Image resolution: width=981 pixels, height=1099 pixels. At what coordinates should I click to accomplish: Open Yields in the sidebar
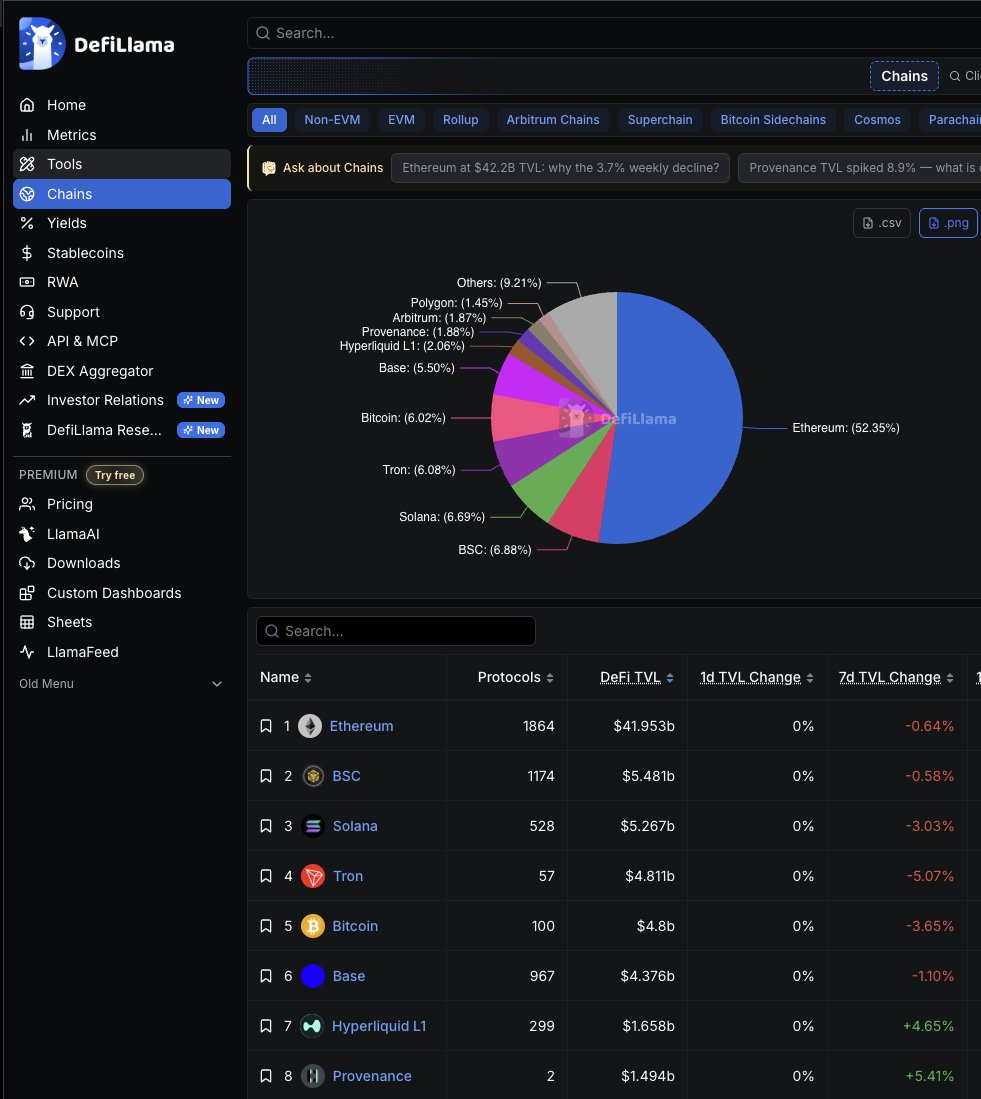pyautogui.click(x=121, y=223)
